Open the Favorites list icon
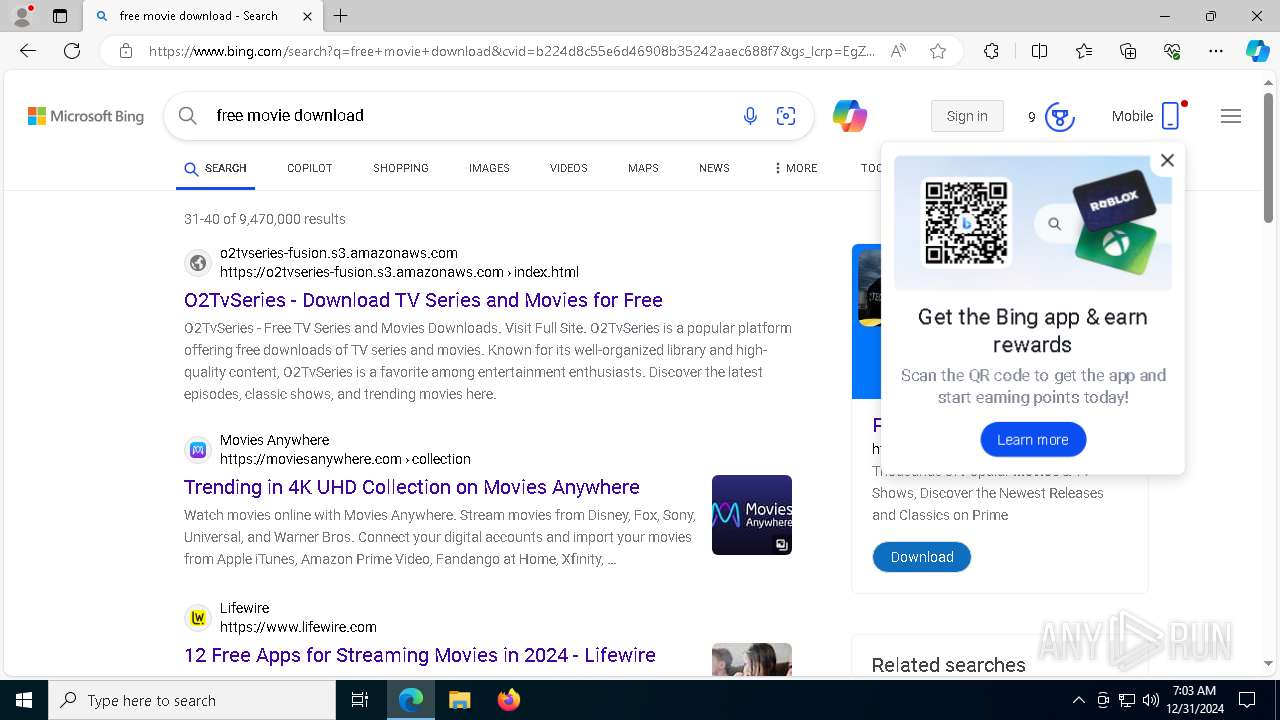The height and width of the screenshot is (720, 1280). (x=1084, y=51)
